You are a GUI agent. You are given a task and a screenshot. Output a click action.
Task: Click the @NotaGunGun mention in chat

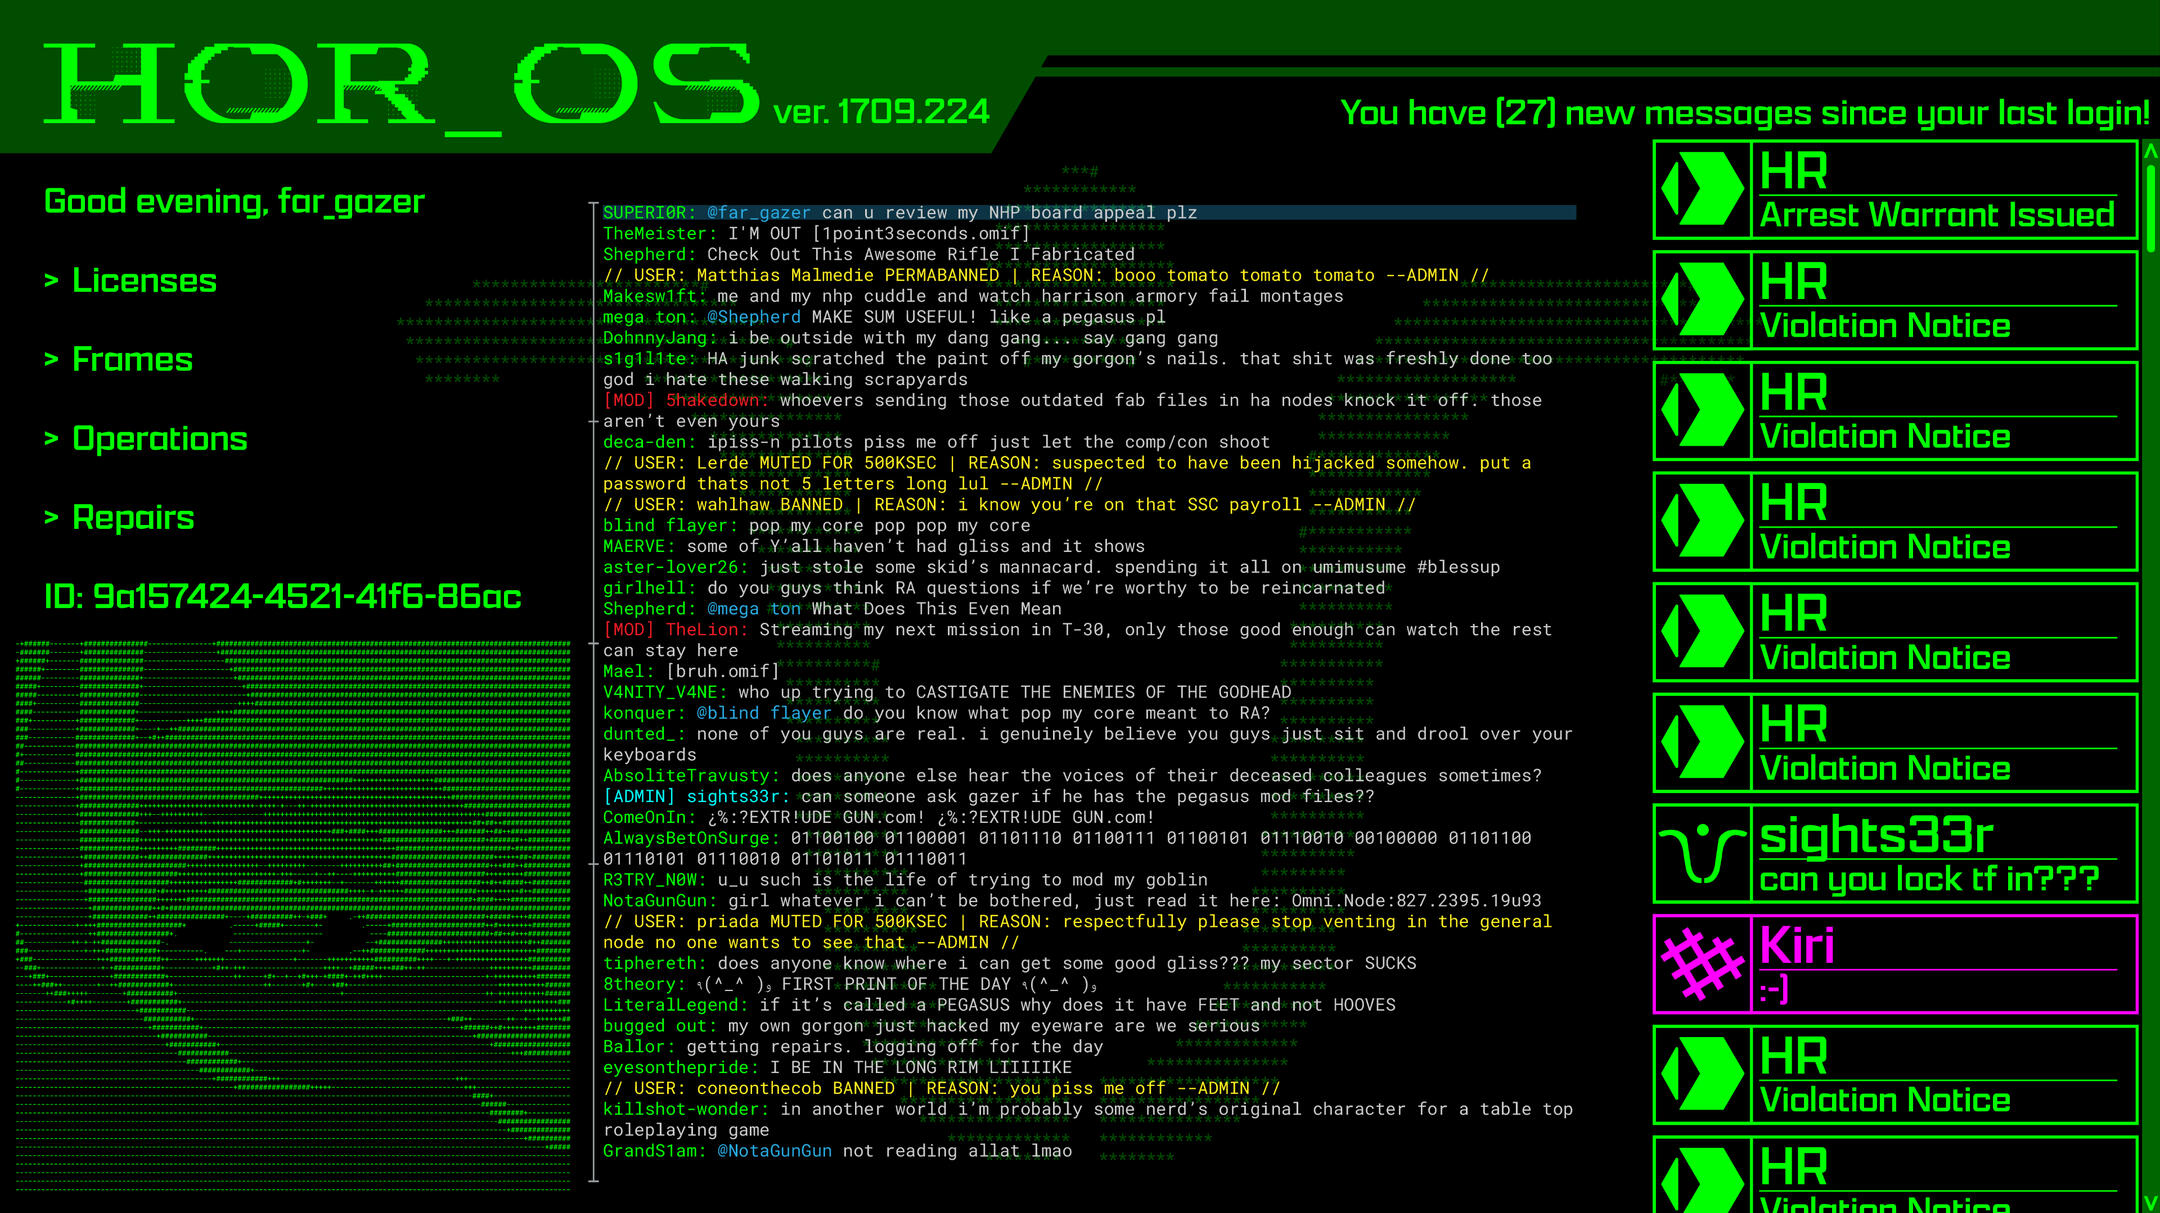pos(774,1151)
